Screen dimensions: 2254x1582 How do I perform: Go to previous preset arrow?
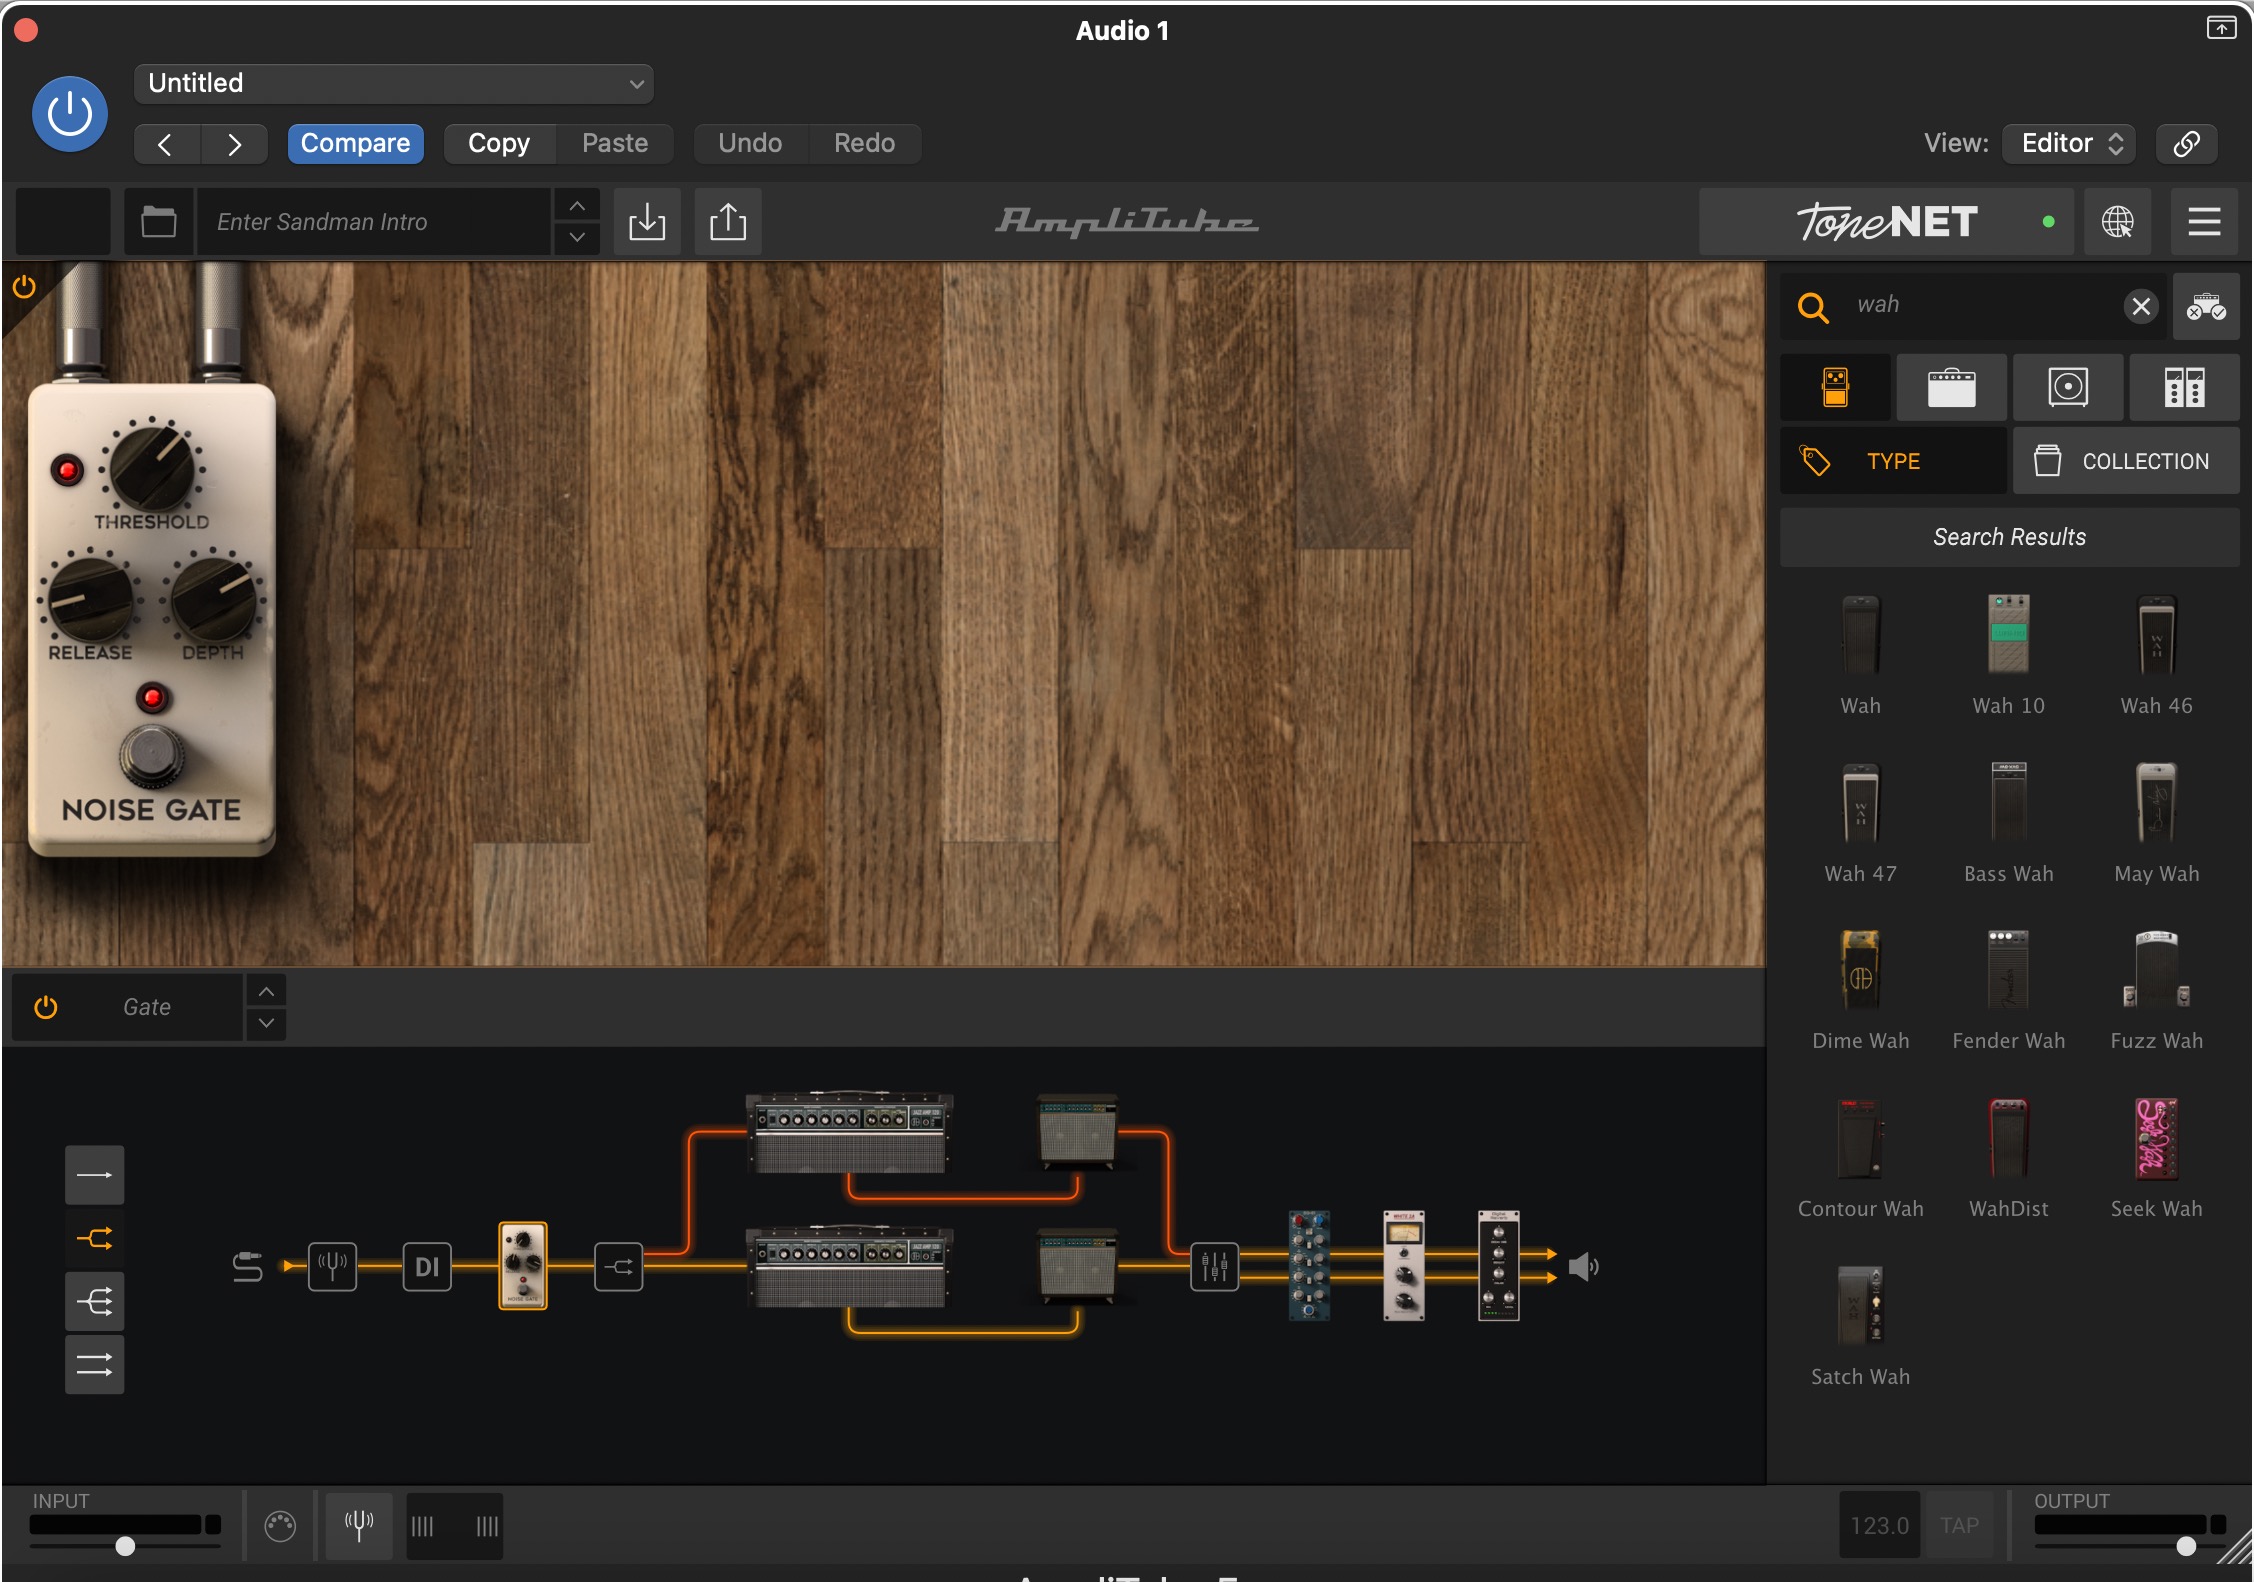point(167,144)
